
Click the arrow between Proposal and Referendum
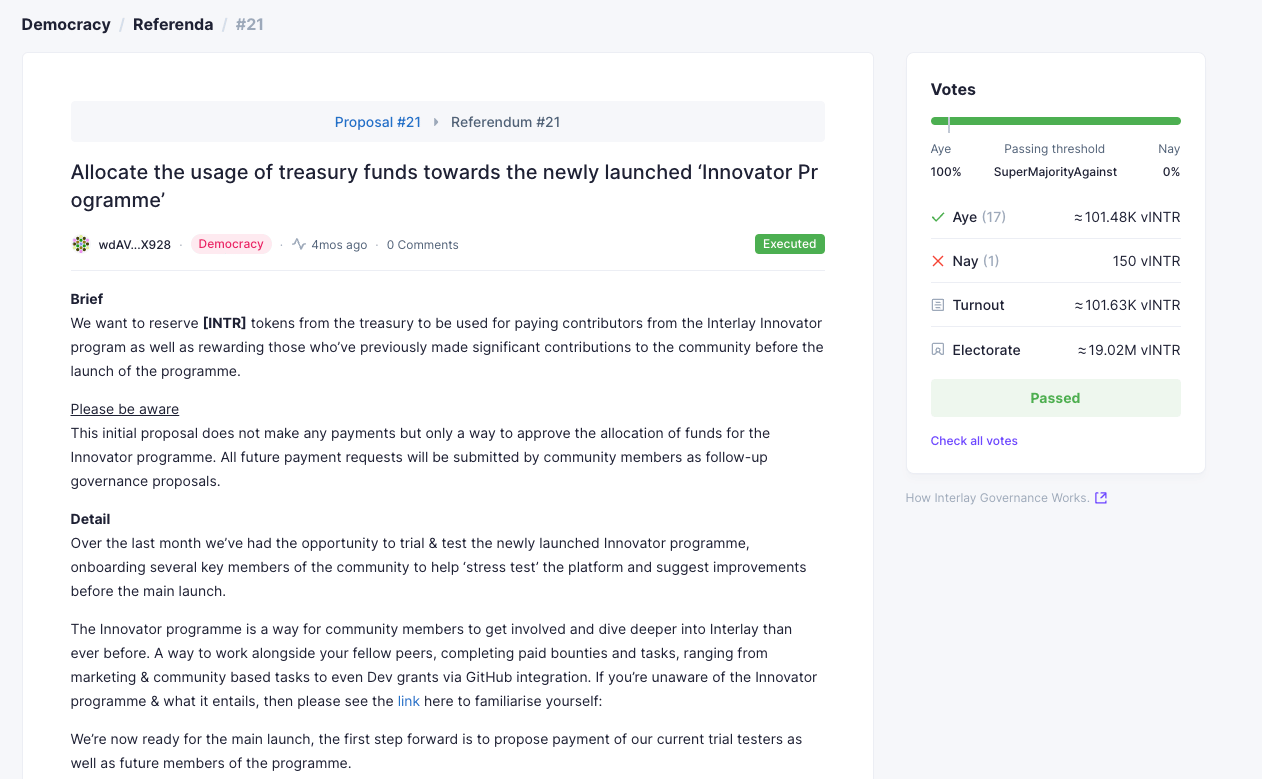(436, 122)
